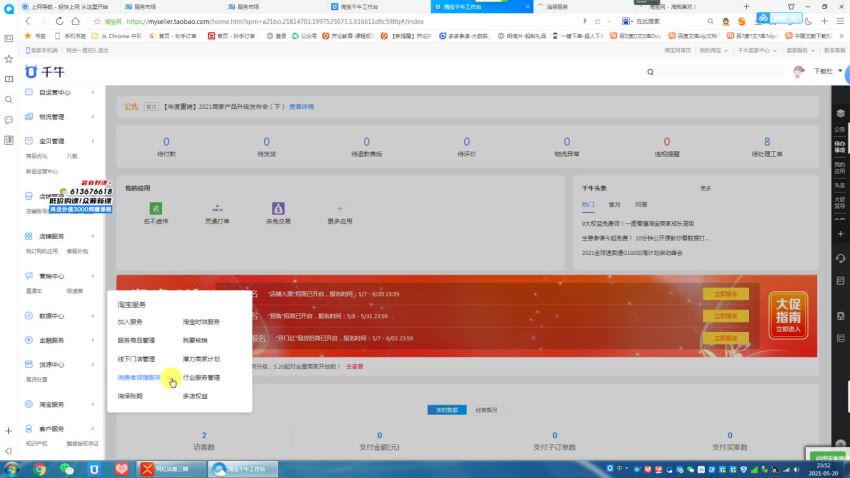Open the headline starting with 2021全球速卖通
Viewport: 850px width, 478px height.
[x=632, y=253]
